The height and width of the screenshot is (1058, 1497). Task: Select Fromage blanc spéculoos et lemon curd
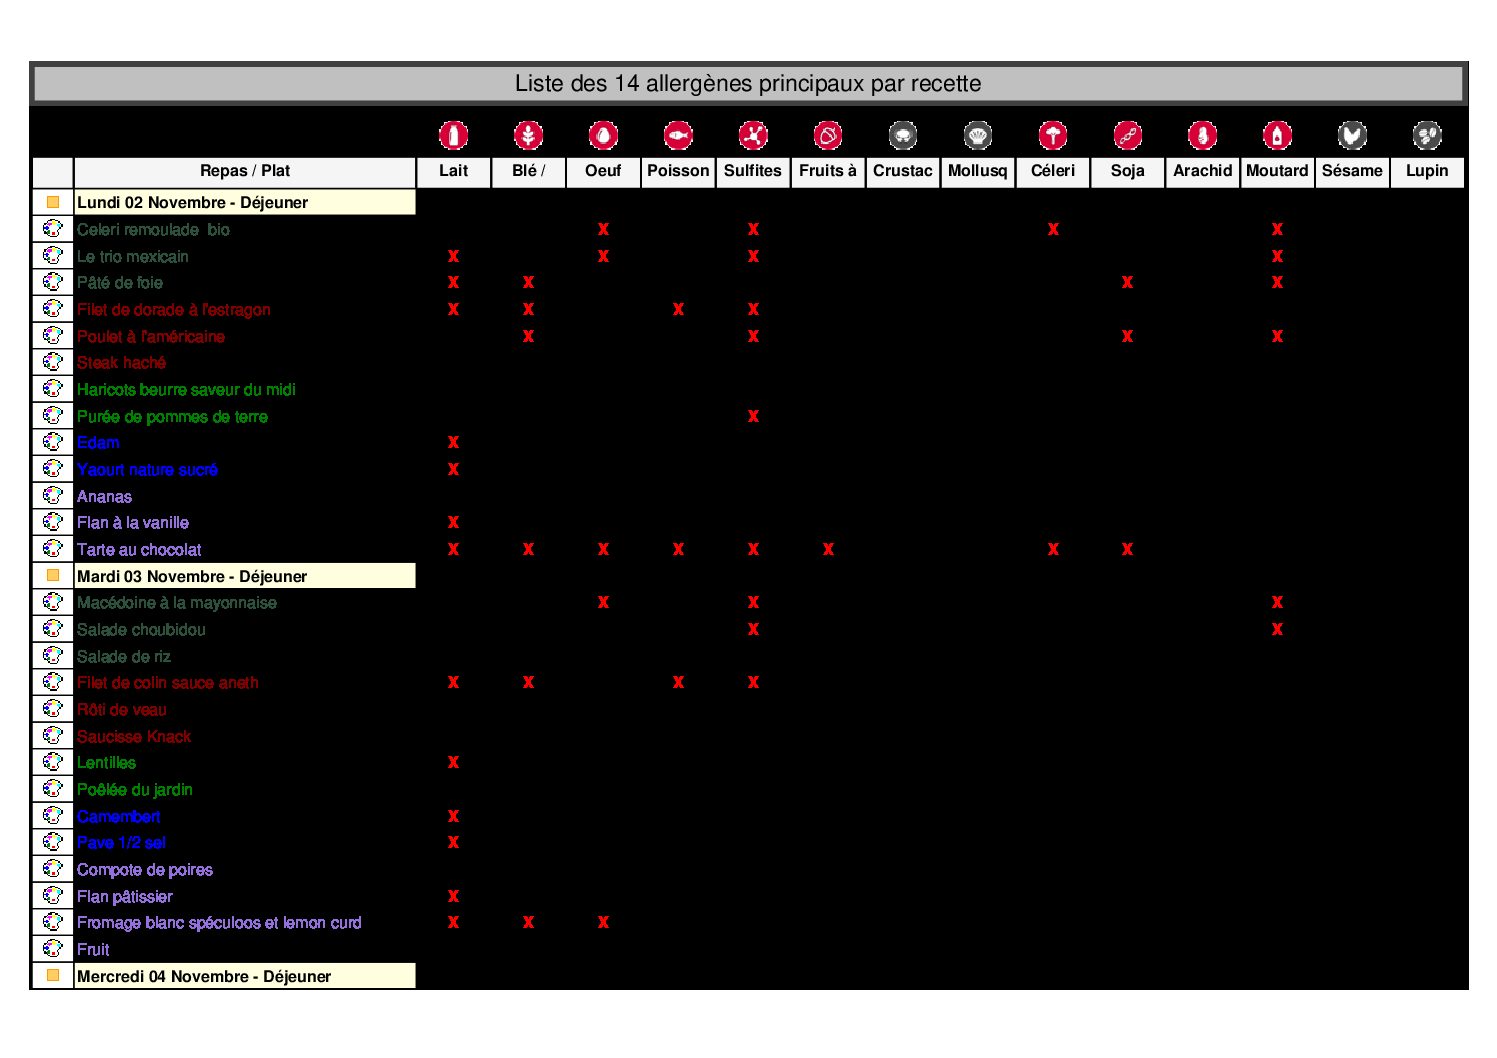[219, 922]
